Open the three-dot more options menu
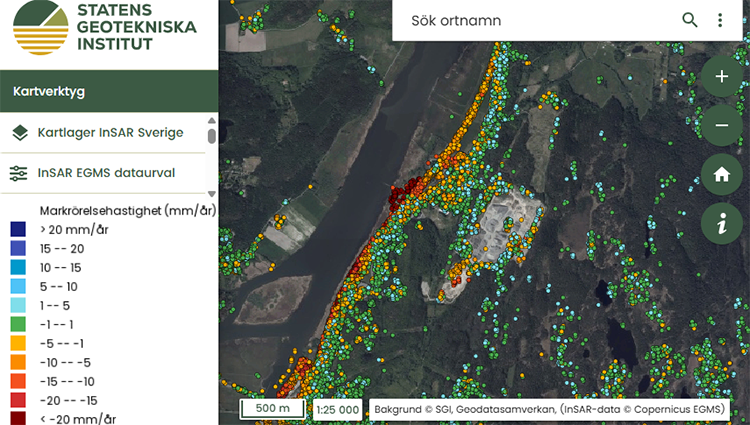This screenshot has width=750, height=425. point(720,20)
